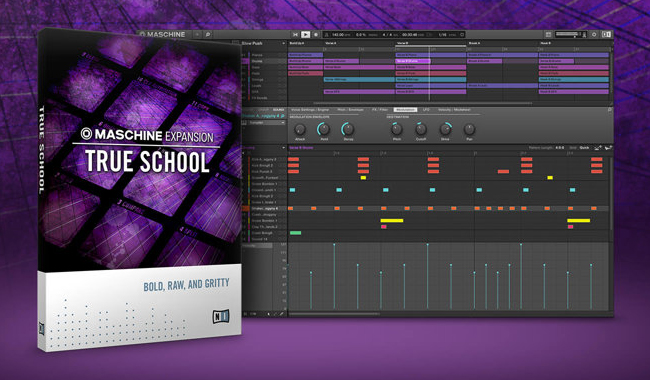Click the Hold knob
Screen dimensions: 650x380
pyautogui.click(x=324, y=129)
